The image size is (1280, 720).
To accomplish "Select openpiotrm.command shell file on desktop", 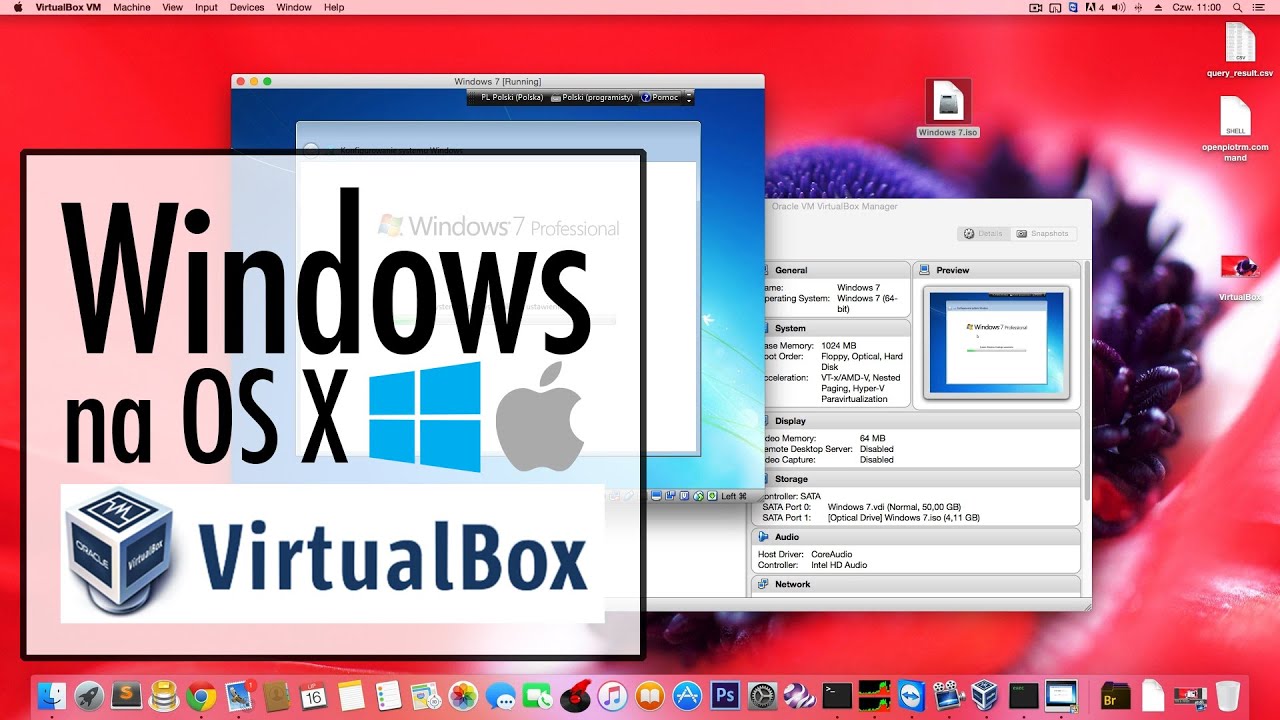I will [1235, 129].
